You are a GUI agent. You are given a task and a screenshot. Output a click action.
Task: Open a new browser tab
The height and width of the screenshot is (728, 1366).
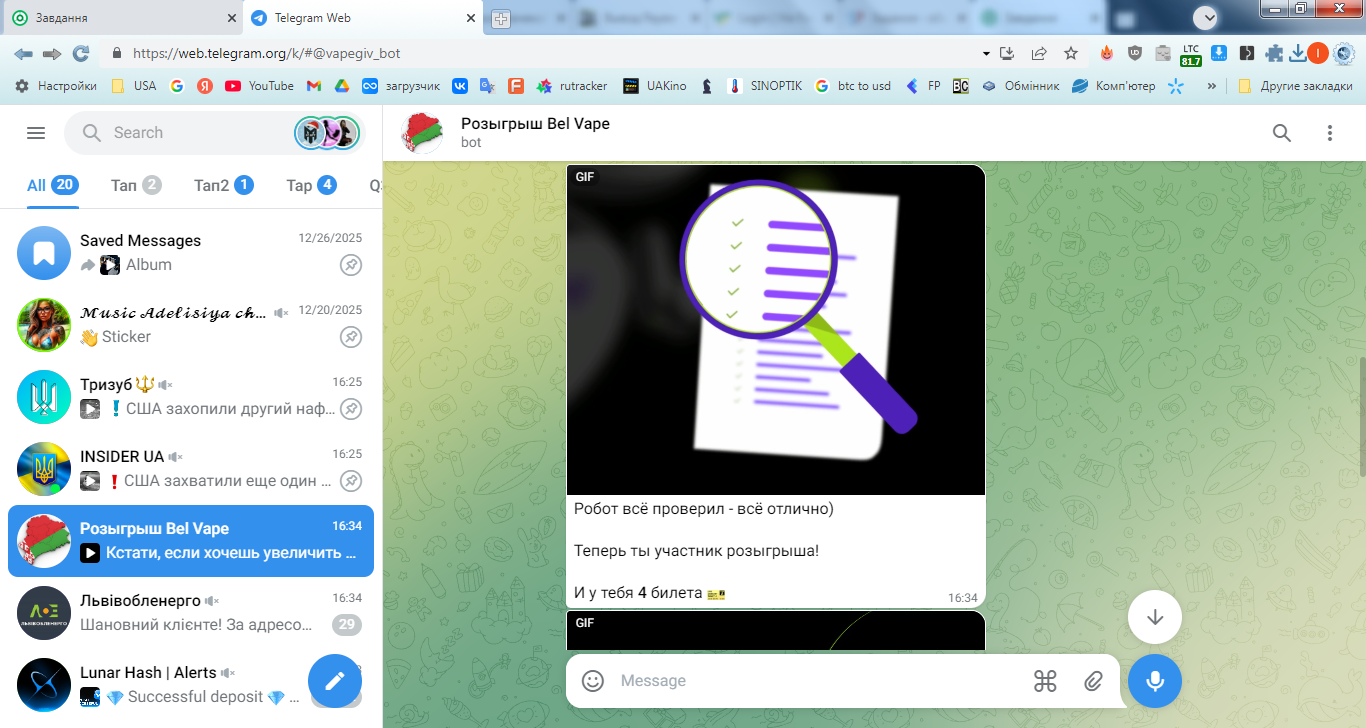tap(500, 18)
